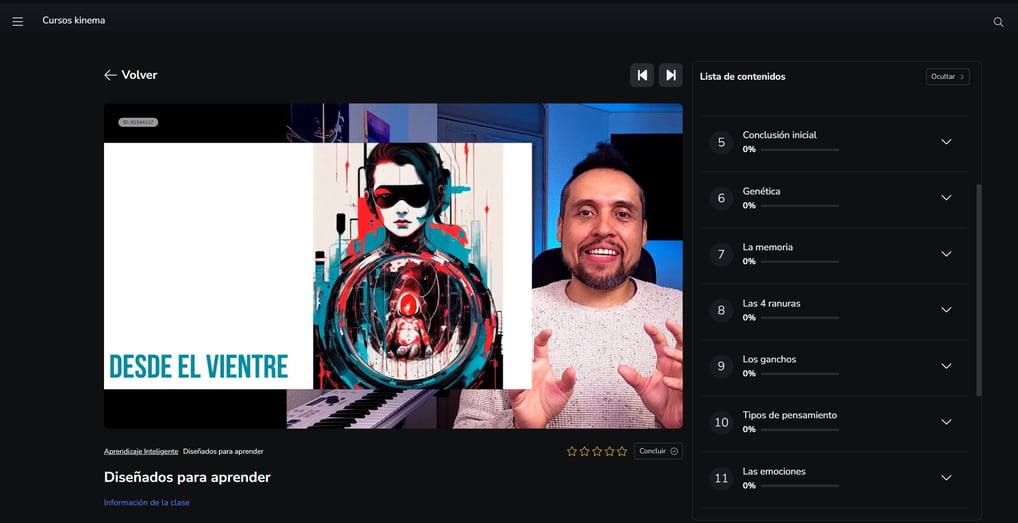
Task: Expand the Conclusión inicial section
Action: point(947,141)
